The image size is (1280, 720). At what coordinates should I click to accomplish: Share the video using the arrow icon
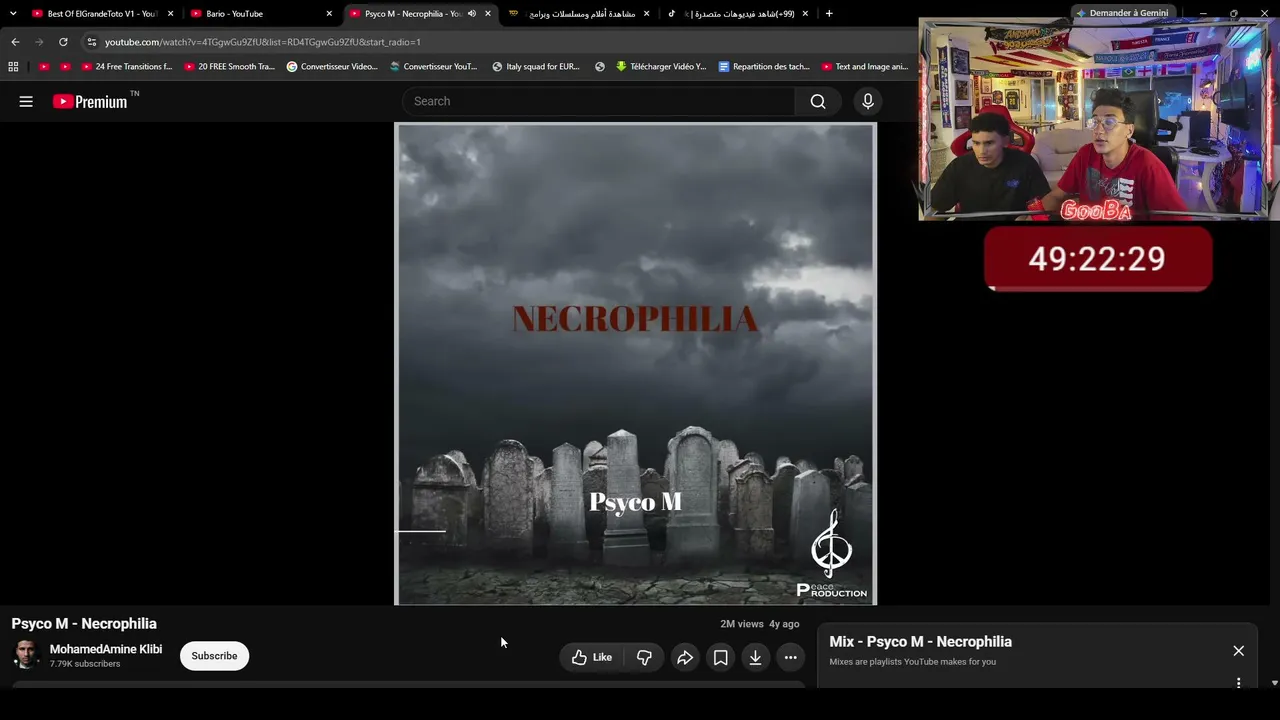pos(685,657)
